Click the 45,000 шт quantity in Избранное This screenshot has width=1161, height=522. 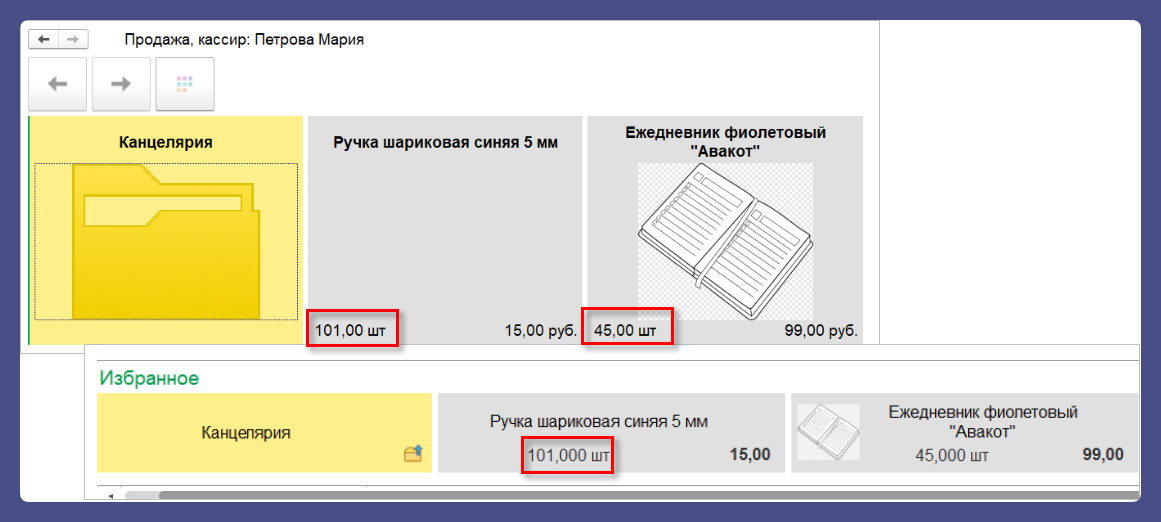coord(952,455)
